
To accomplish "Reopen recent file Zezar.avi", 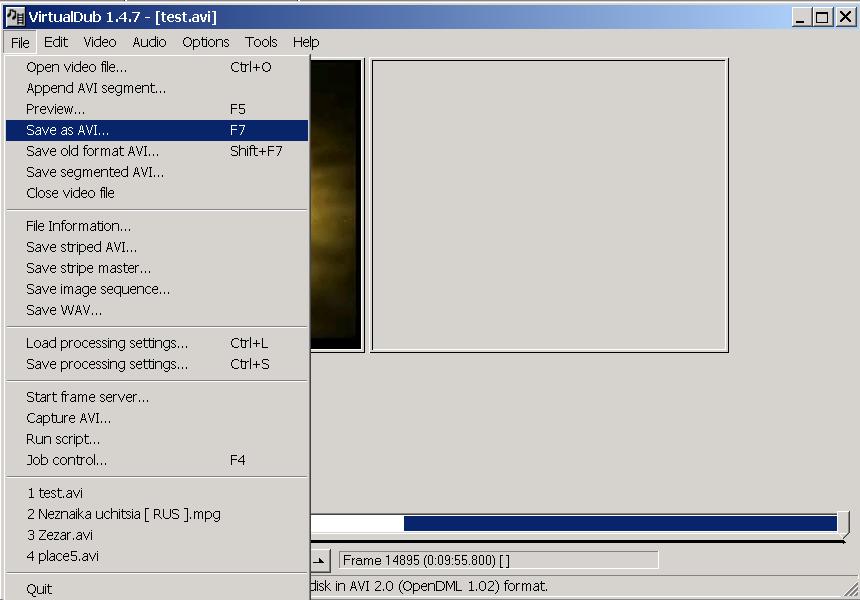I will click(60, 535).
